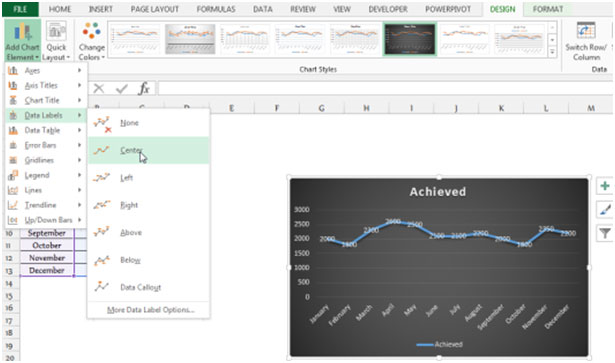This screenshot has width=615, height=363.
Task: Select the dark chart style thumbnail
Action: point(409,39)
